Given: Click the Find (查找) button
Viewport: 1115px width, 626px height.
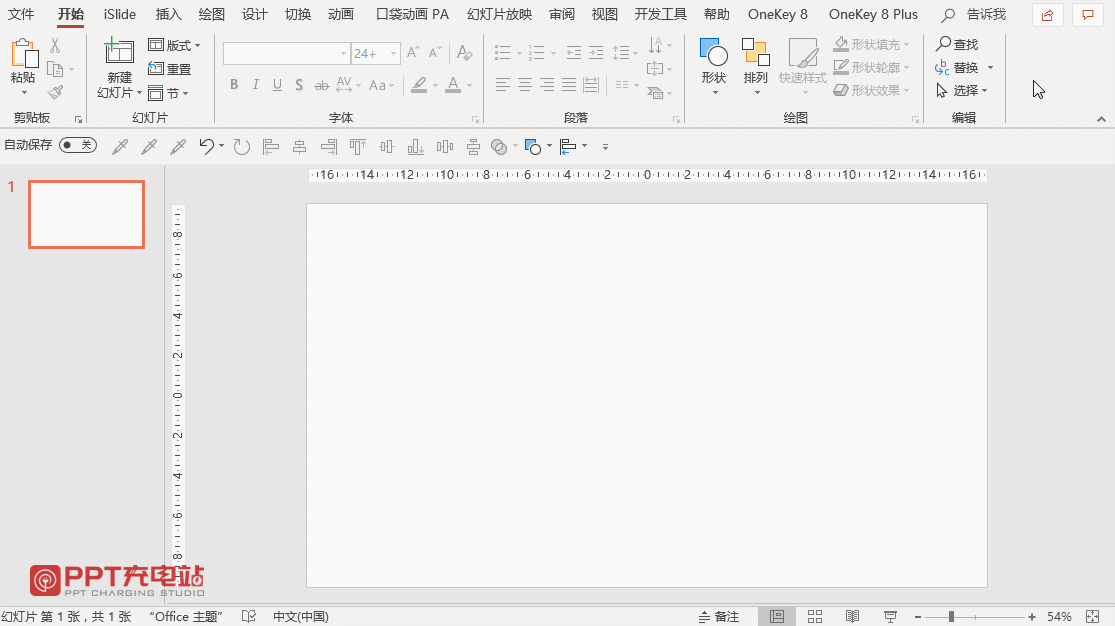Looking at the screenshot, I should (x=957, y=44).
